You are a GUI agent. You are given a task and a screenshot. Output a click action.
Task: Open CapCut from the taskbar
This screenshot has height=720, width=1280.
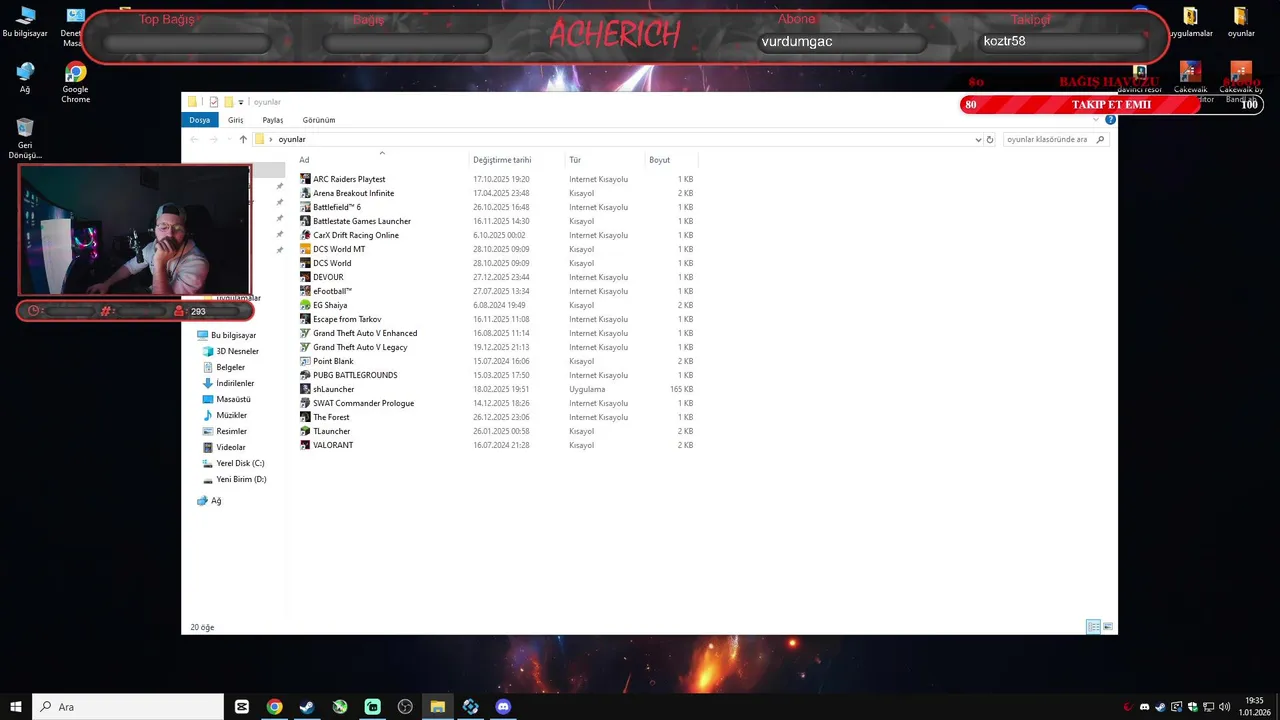click(242, 707)
